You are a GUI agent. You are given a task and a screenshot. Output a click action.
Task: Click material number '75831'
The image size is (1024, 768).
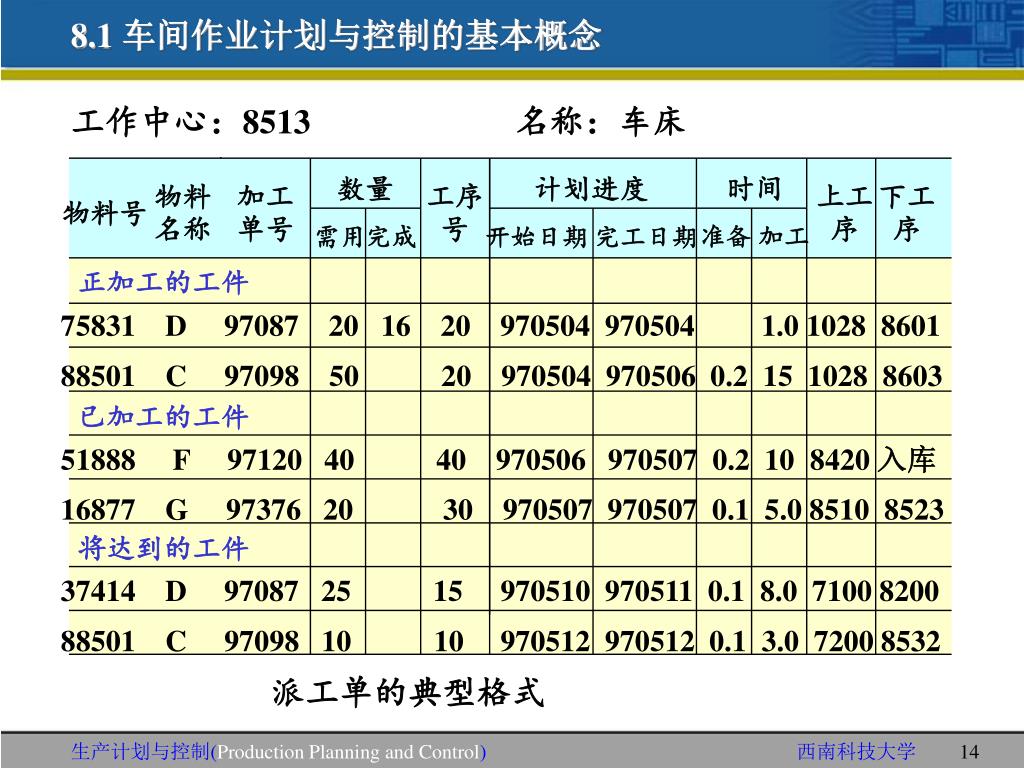tap(98, 326)
